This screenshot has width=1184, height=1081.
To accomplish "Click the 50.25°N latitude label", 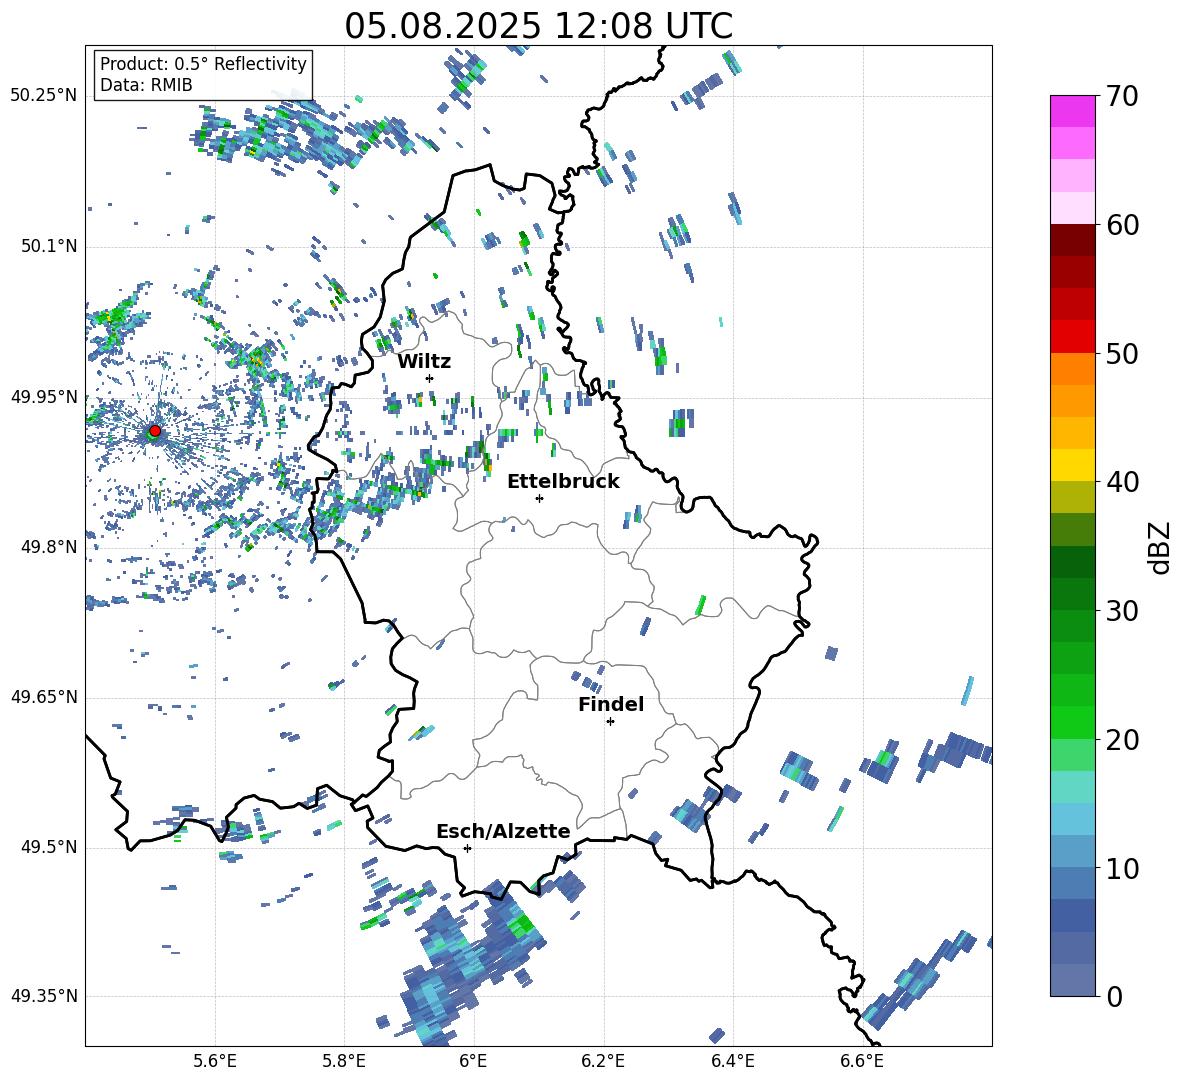I will click(x=44, y=96).
